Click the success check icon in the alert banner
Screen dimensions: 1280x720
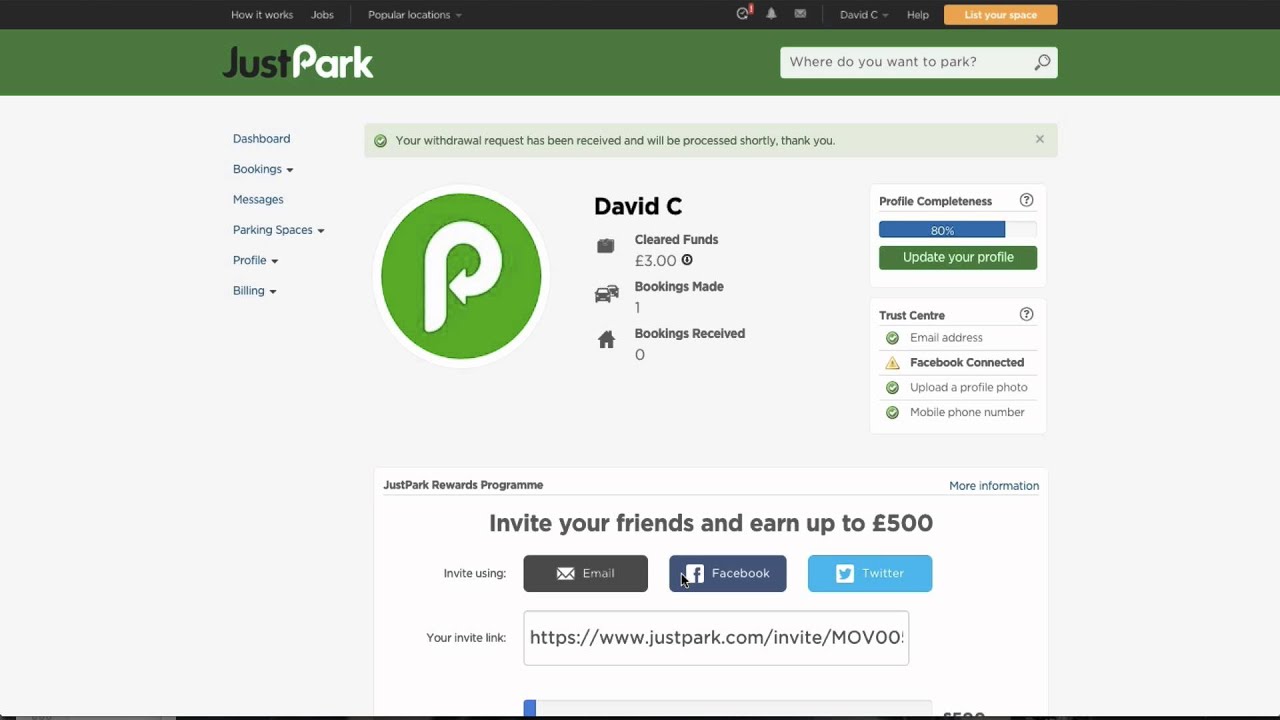[x=380, y=141]
